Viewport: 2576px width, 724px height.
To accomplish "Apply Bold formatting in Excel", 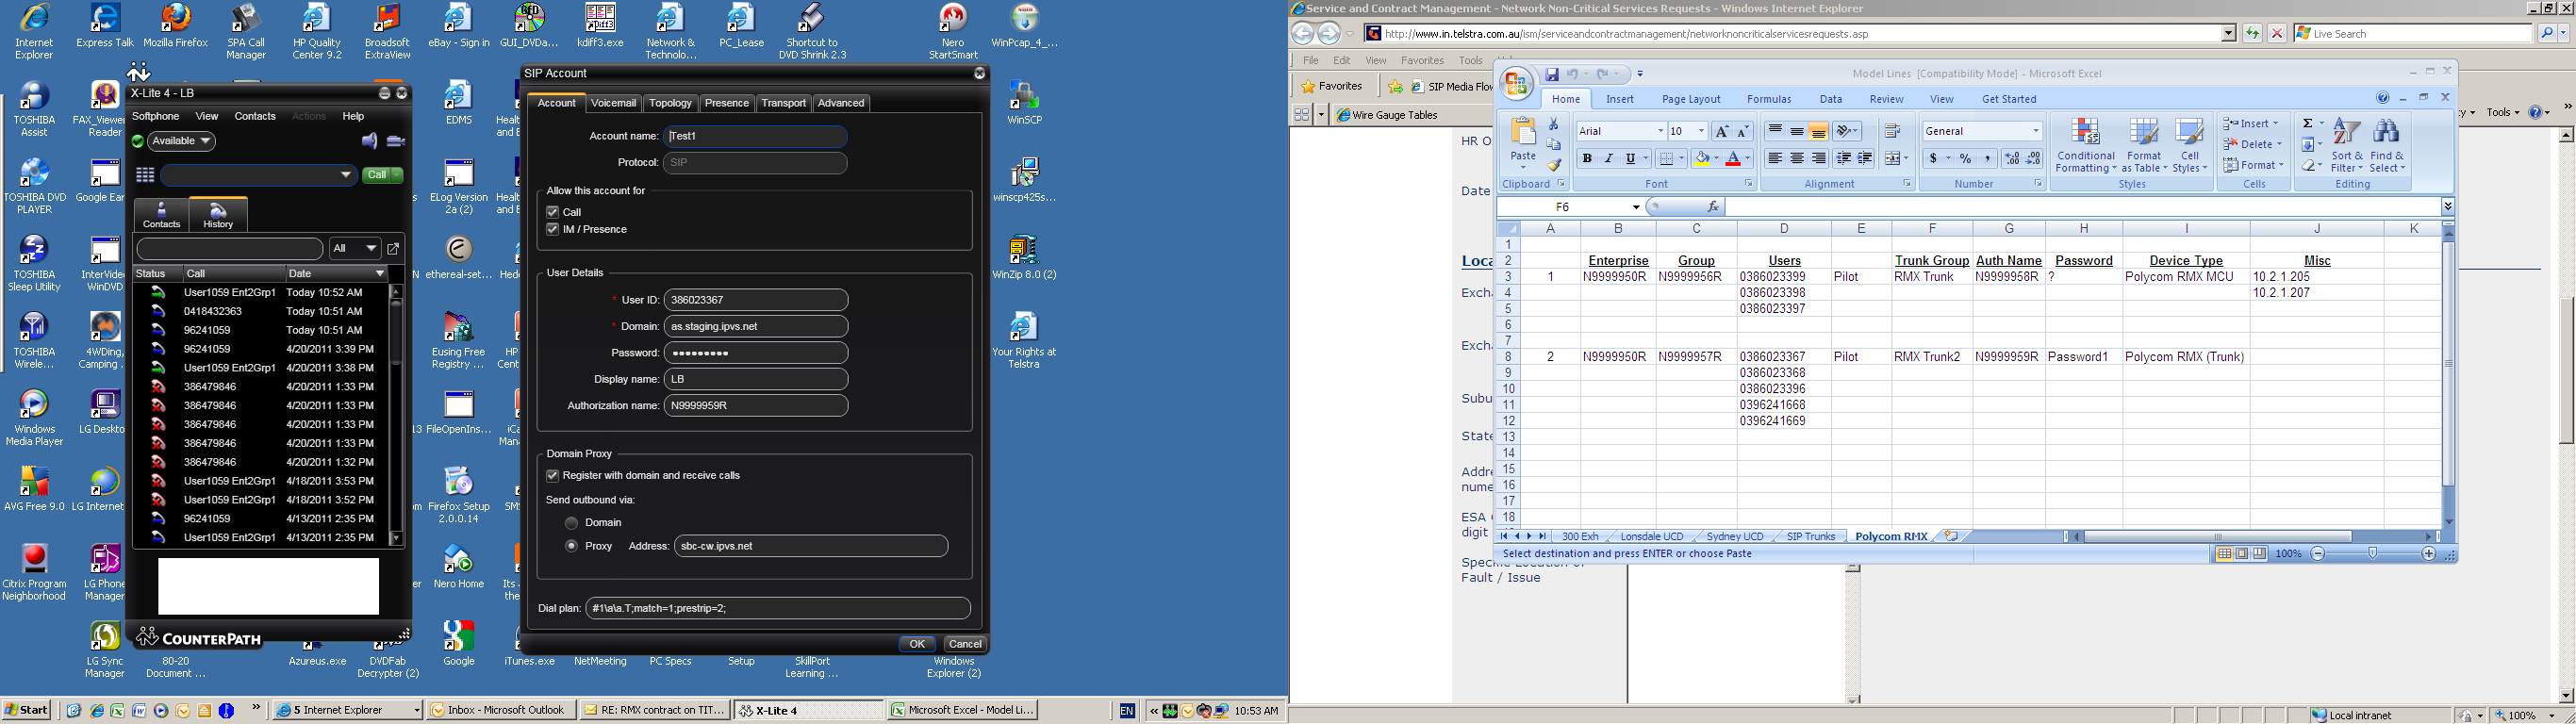I will (x=1587, y=158).
